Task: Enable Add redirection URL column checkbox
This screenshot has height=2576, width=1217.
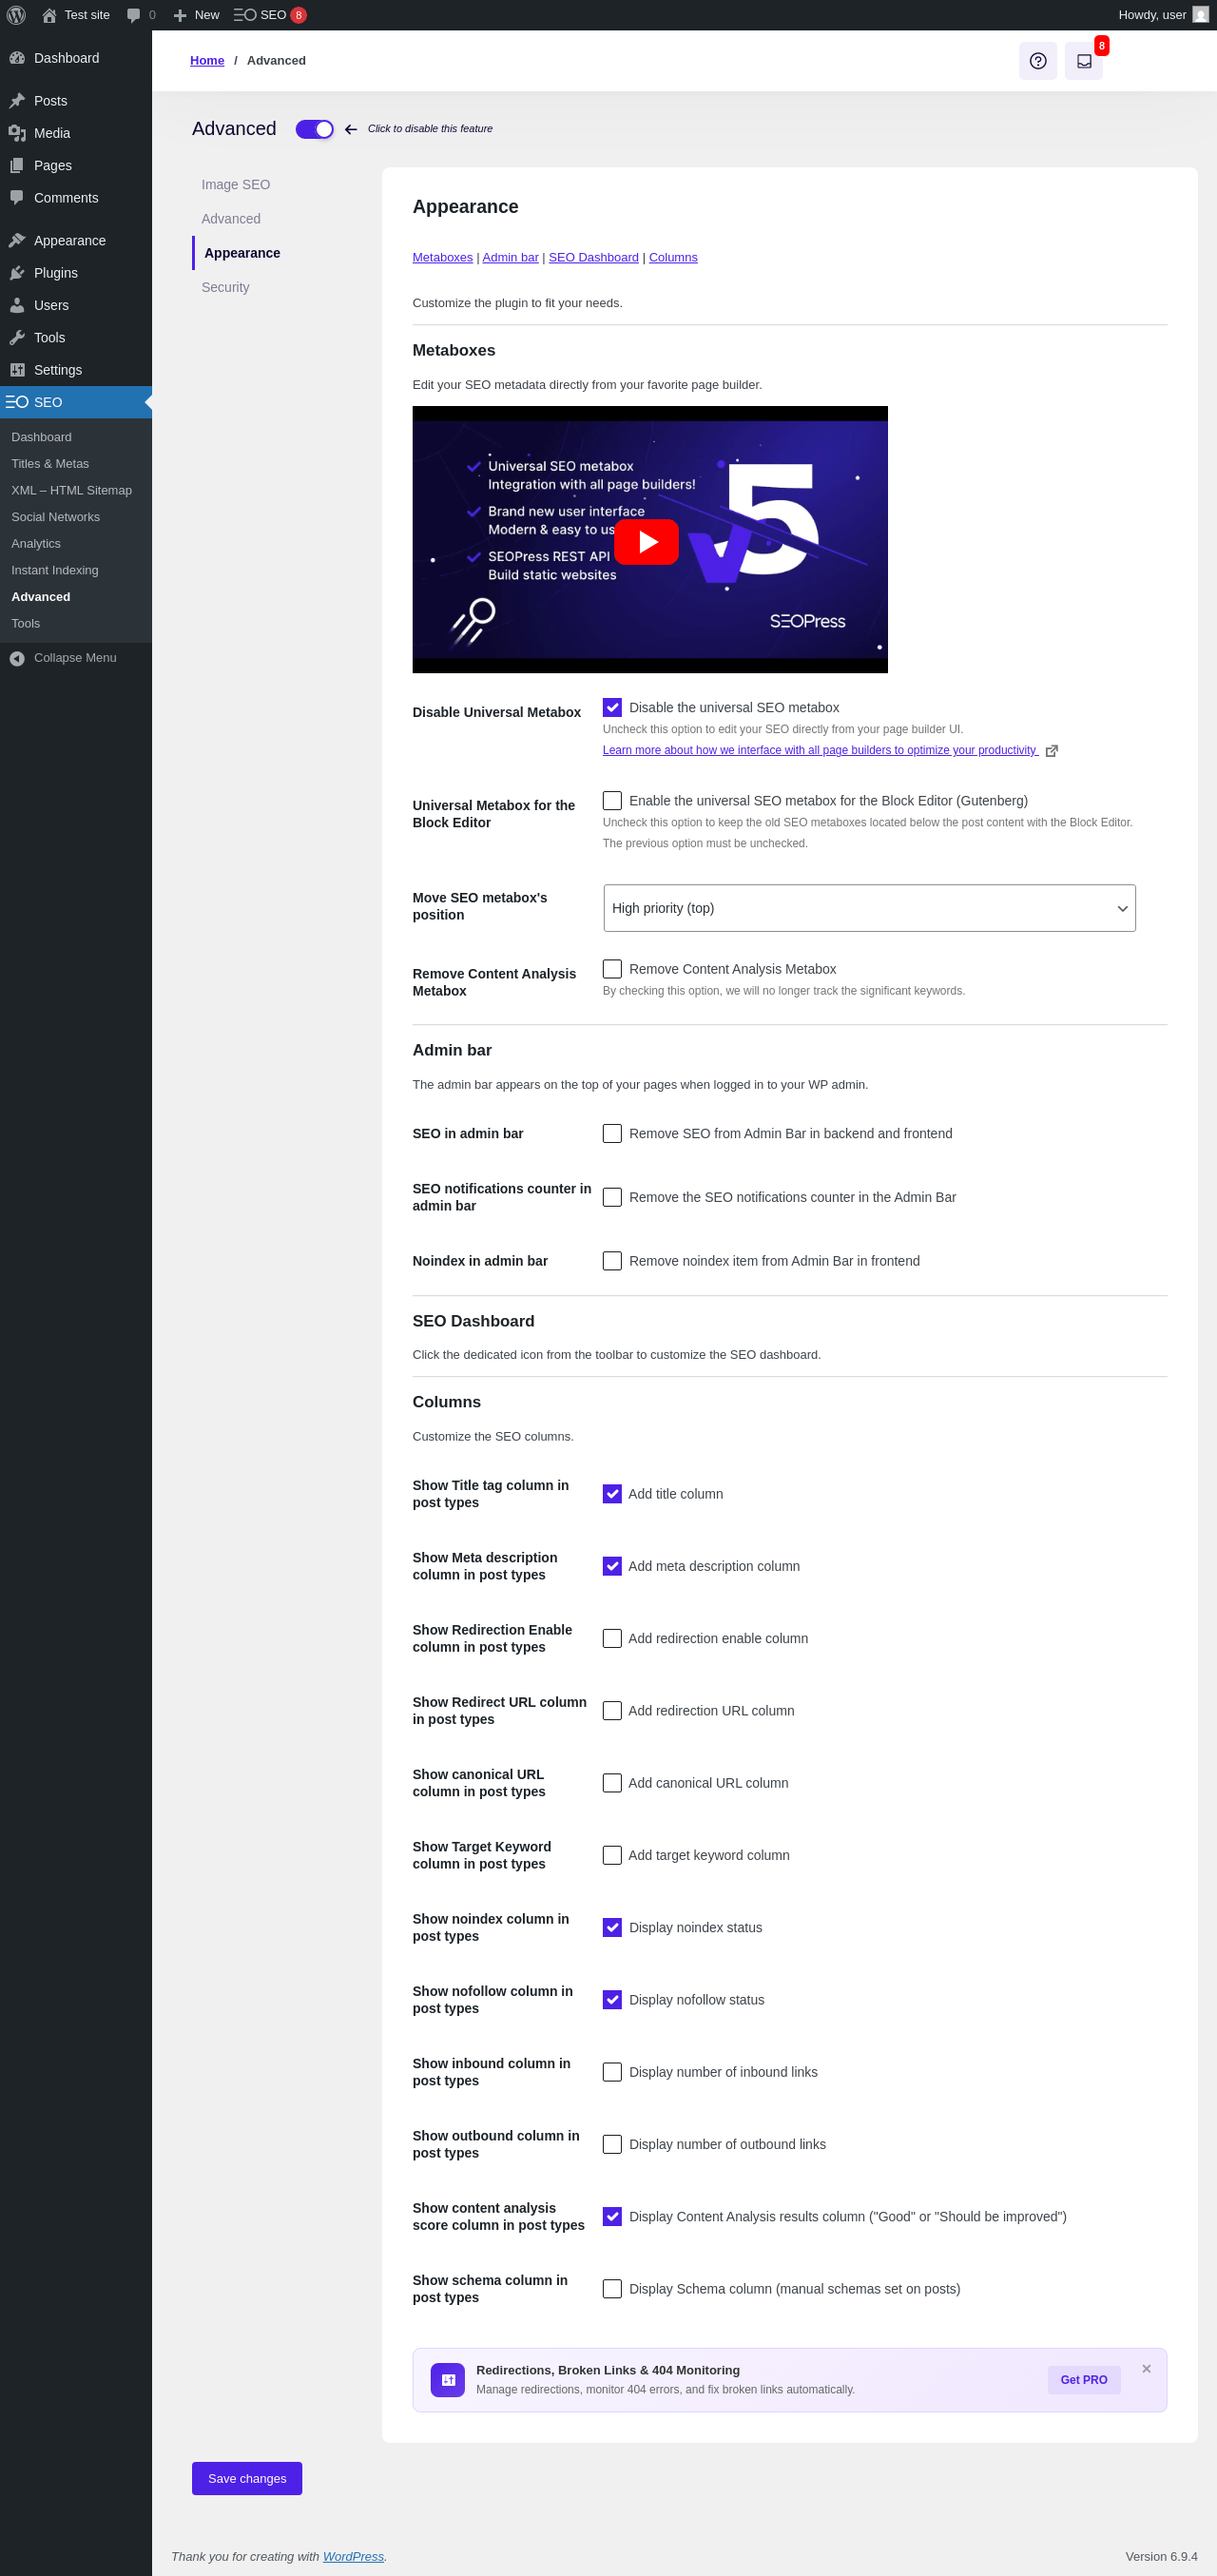Action: coord(612,1711)
